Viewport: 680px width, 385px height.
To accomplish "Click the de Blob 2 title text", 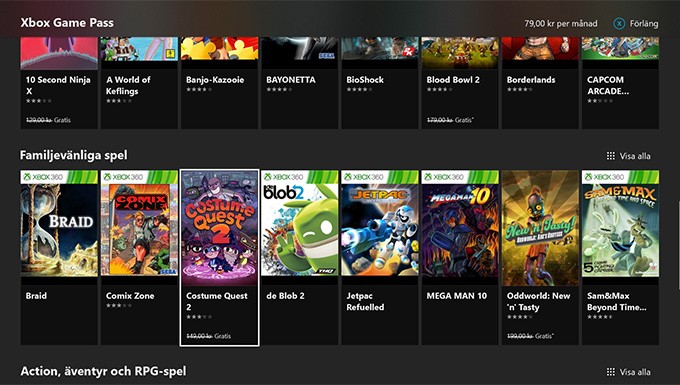I will point(285,296).
